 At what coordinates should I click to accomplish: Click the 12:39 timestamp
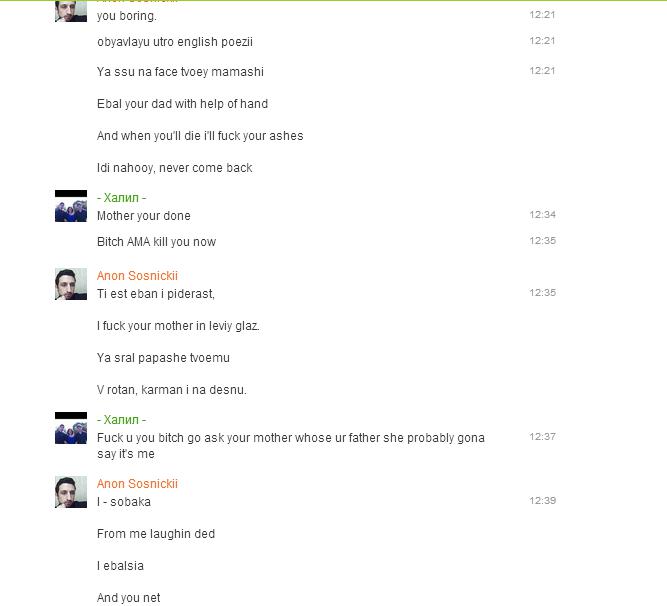tap(542, 501)
